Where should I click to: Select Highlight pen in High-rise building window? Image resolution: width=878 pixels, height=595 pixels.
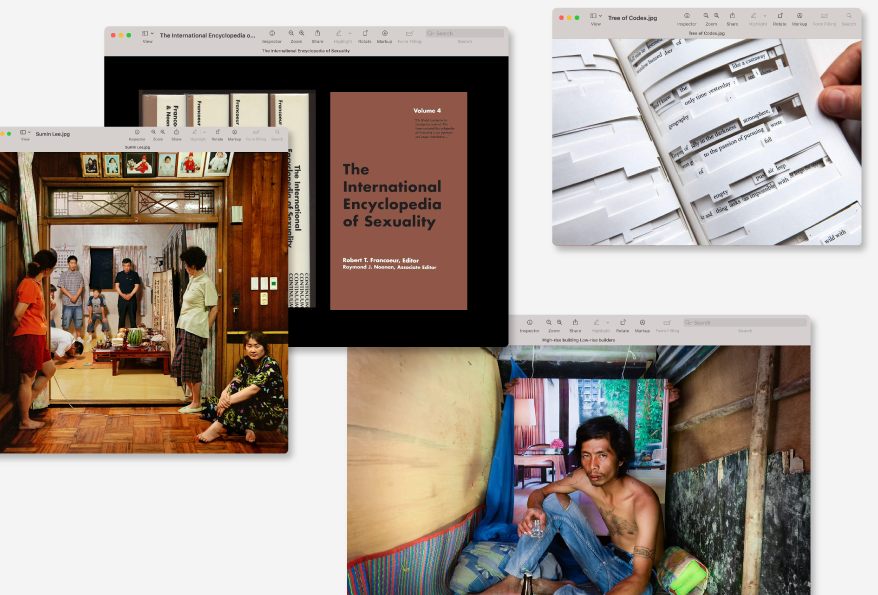pyautogui.click(x=596, y=322)
